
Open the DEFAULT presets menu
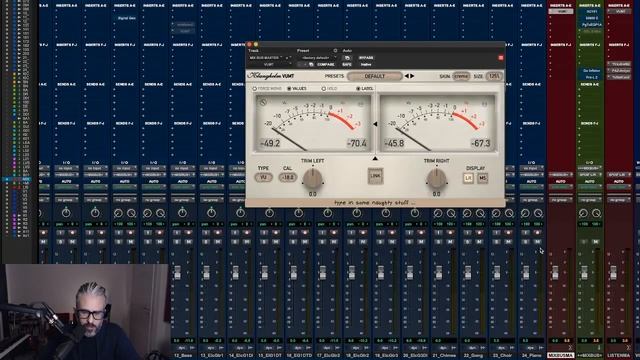coord(375,76)
